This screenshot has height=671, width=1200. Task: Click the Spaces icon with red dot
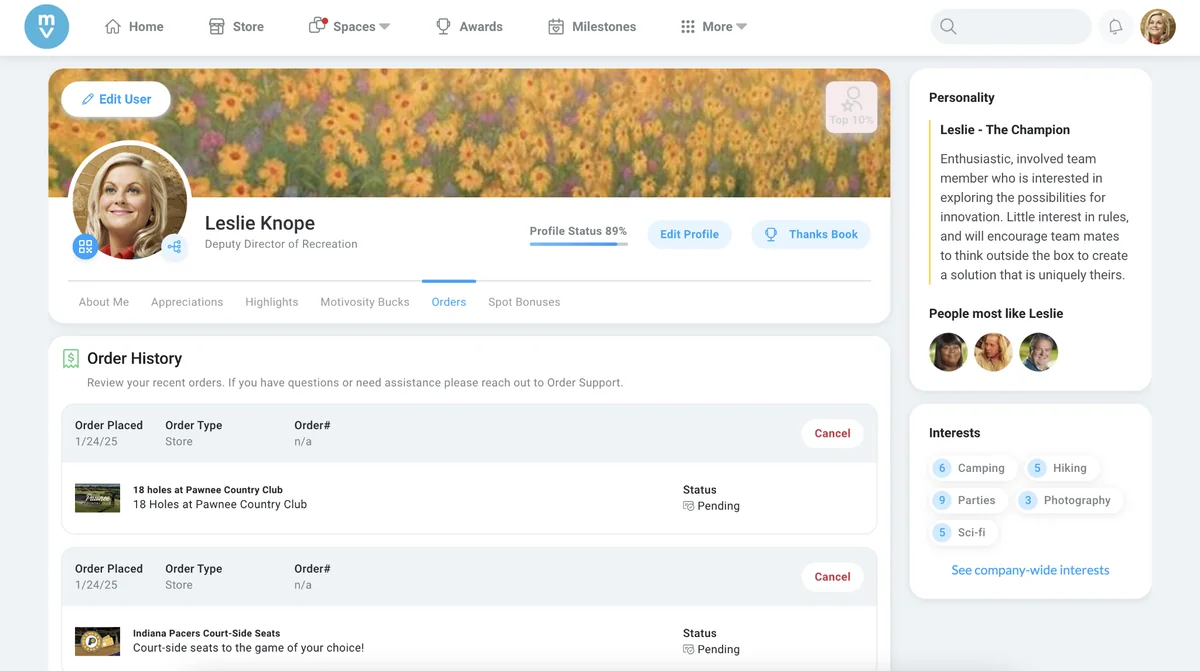318,26
